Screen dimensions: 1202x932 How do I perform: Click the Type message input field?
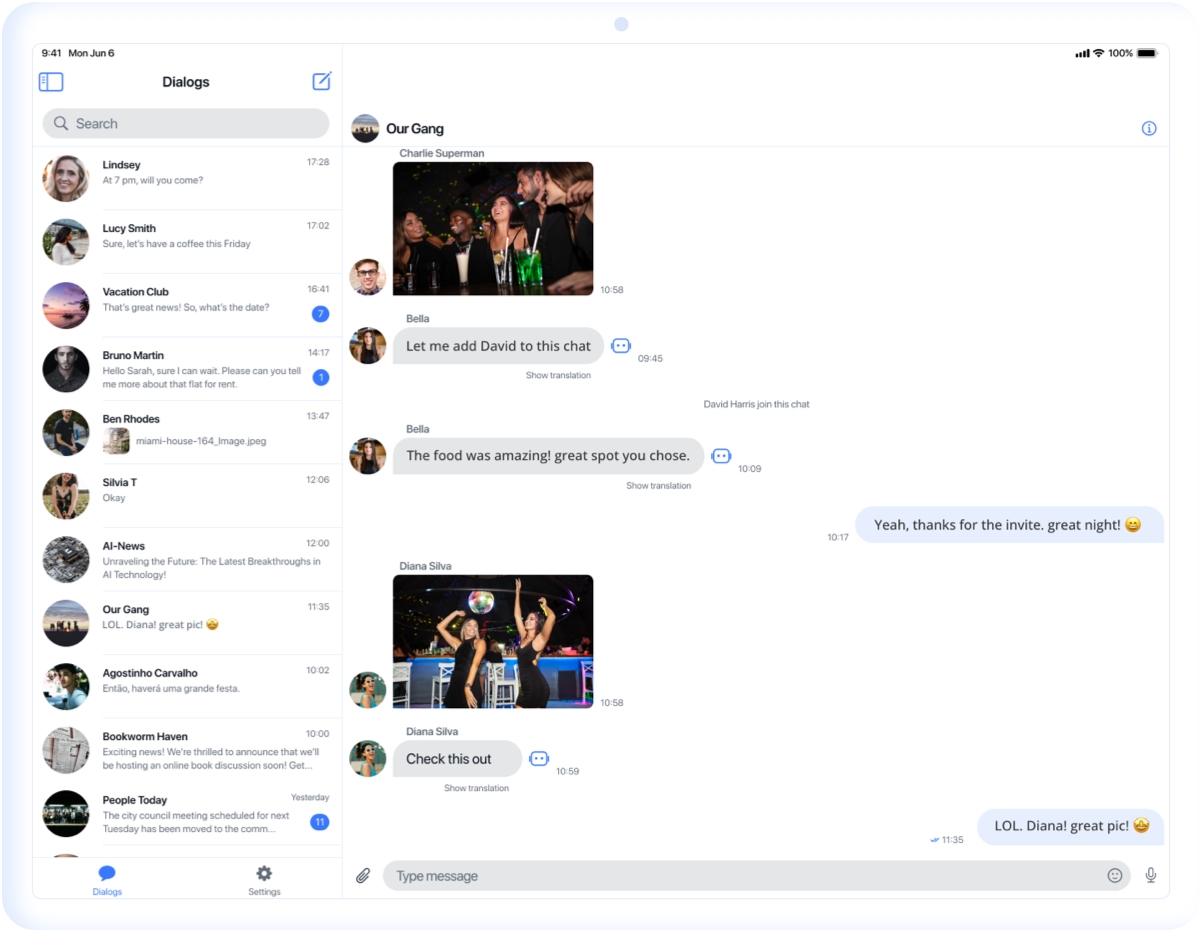point(757,876)
